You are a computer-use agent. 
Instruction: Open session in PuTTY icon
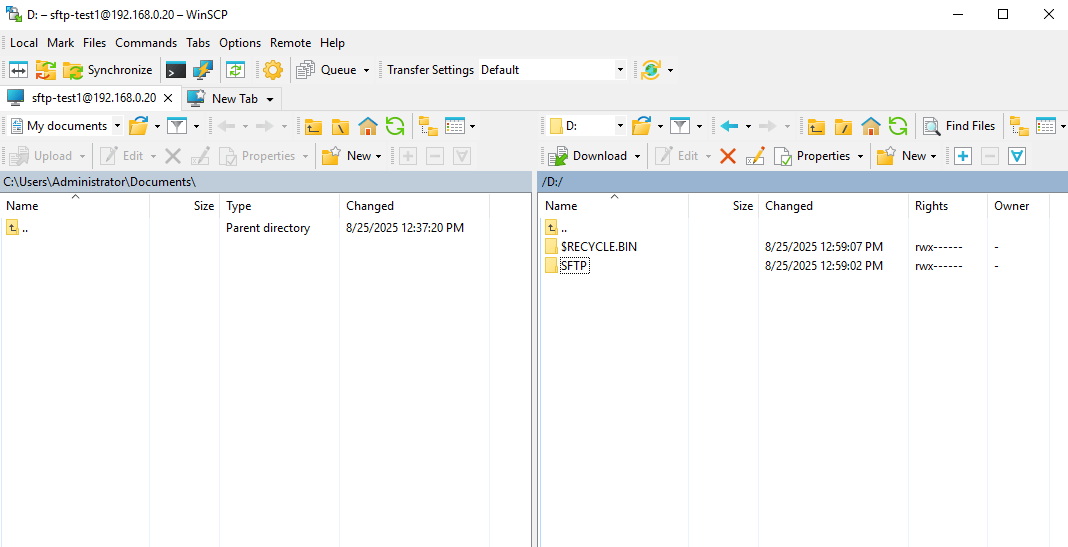pos(203,69)
